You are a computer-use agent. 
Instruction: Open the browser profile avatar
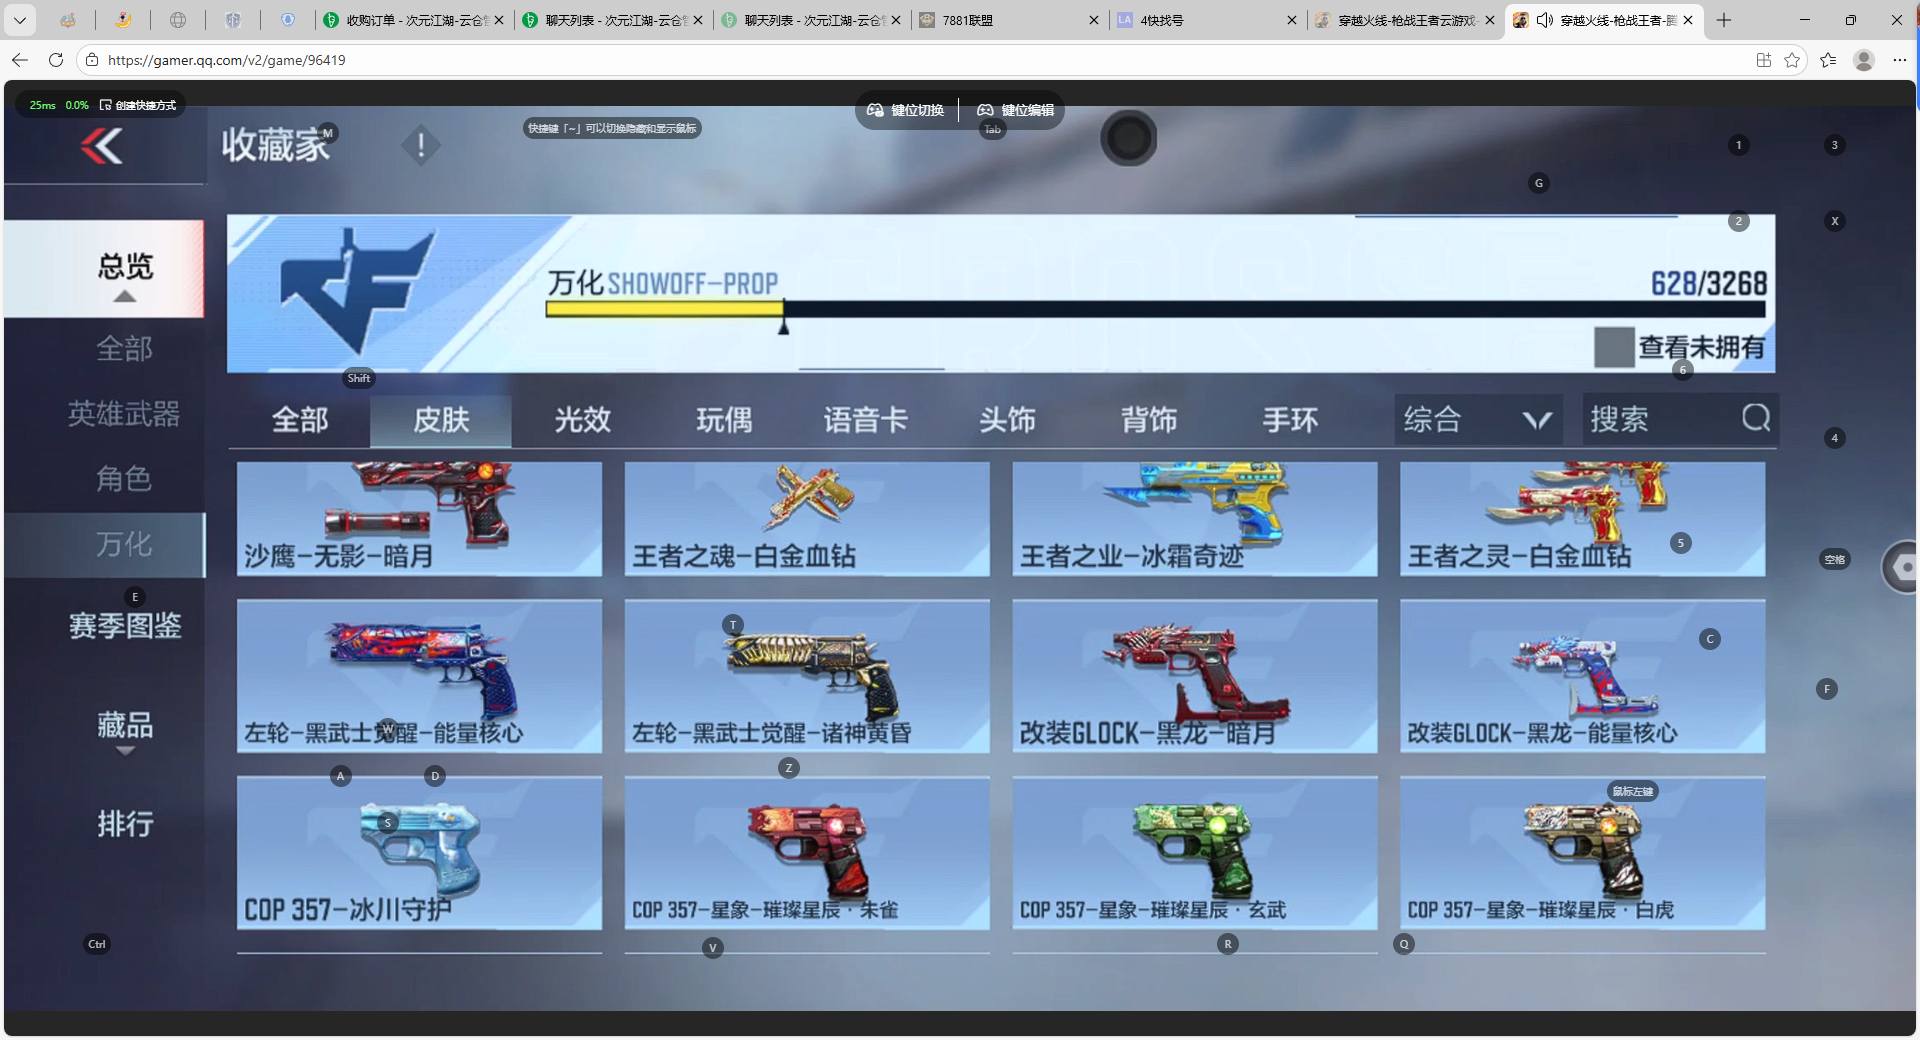click(x=1864, y=60)
